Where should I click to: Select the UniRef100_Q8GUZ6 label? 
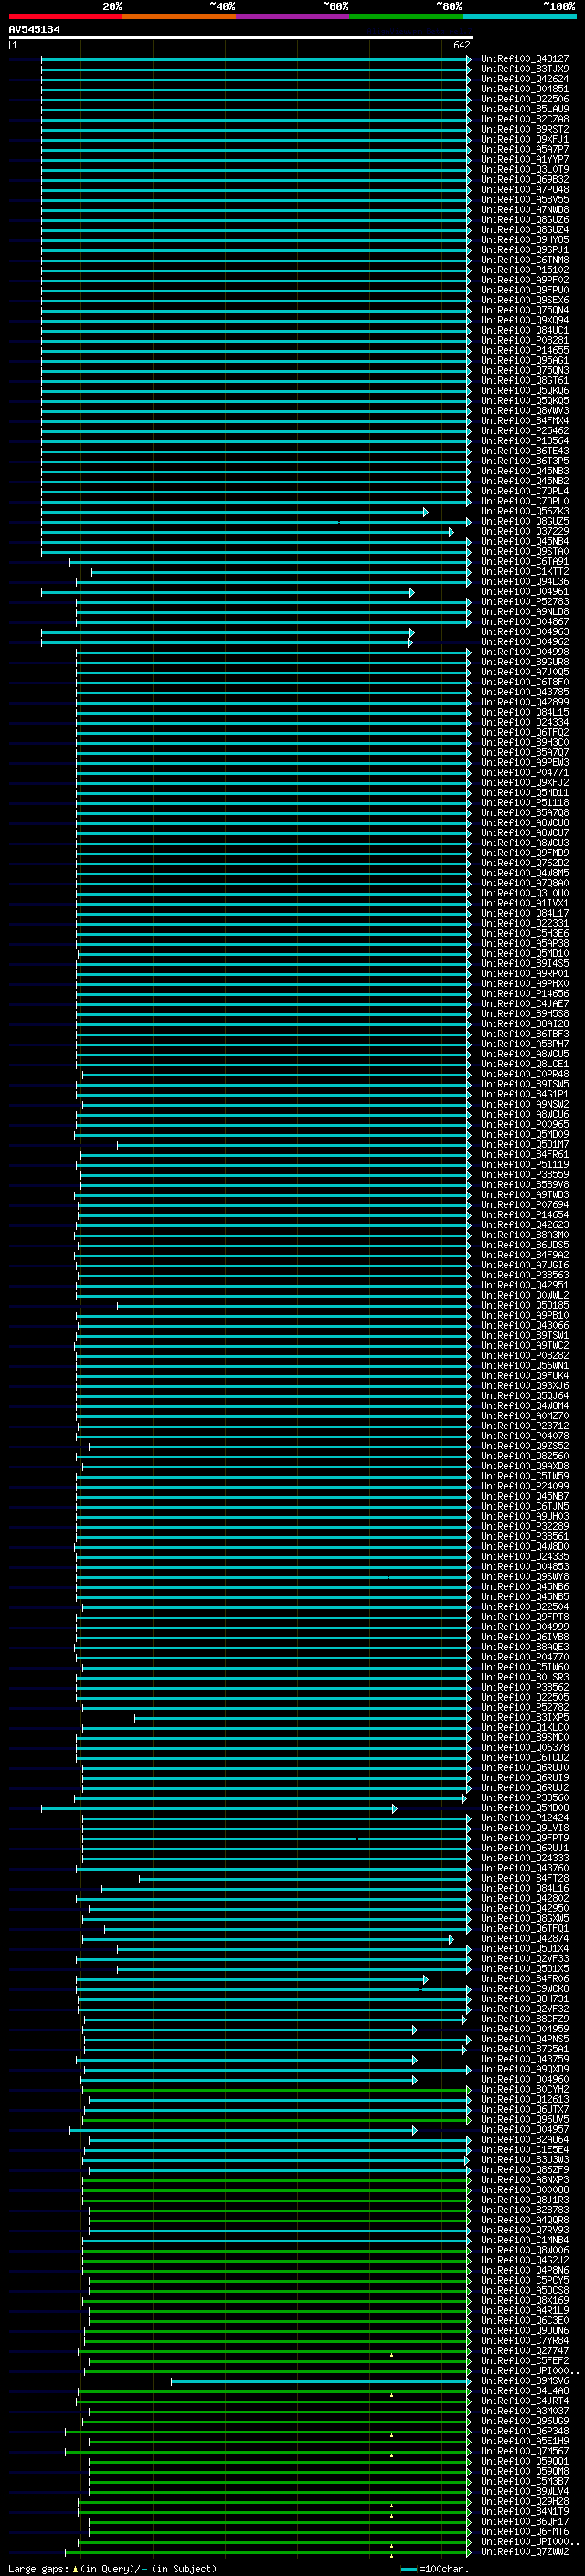tap(525, 220)
